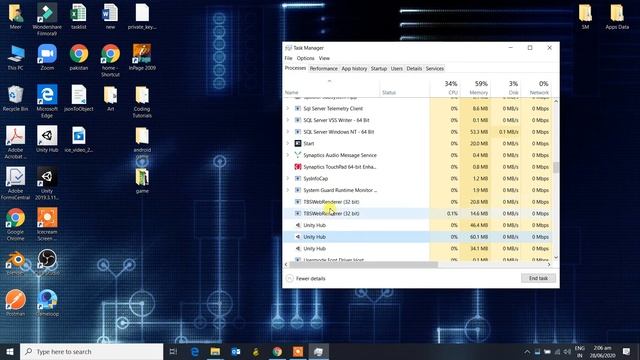Open the File menu in Task Manager
Image resolution: width=640 pixels, height=360 pixels.
coord(288,58)
